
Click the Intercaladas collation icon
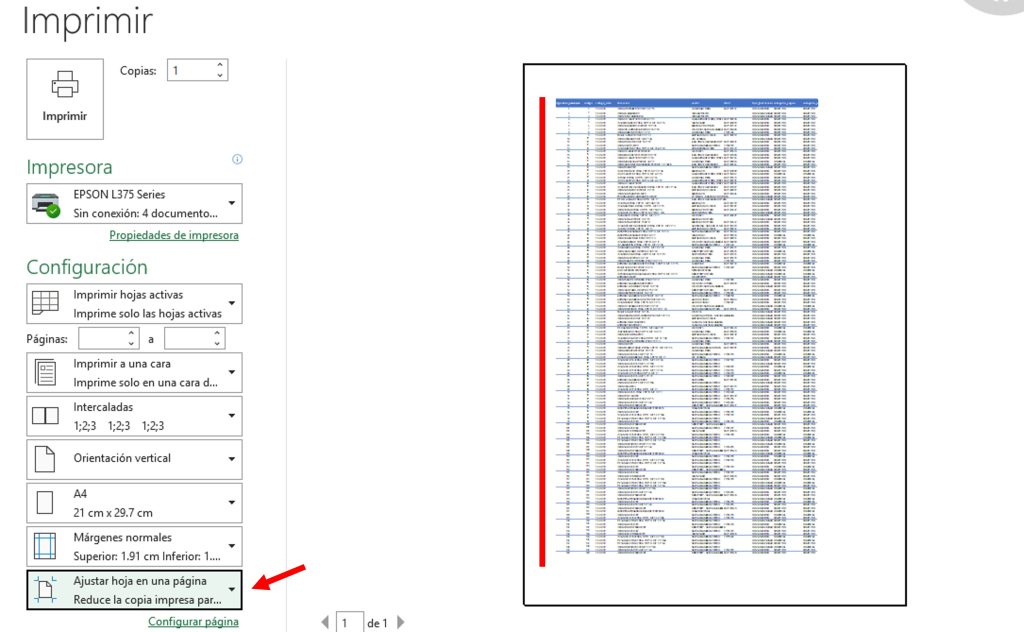tap(46, 416)
